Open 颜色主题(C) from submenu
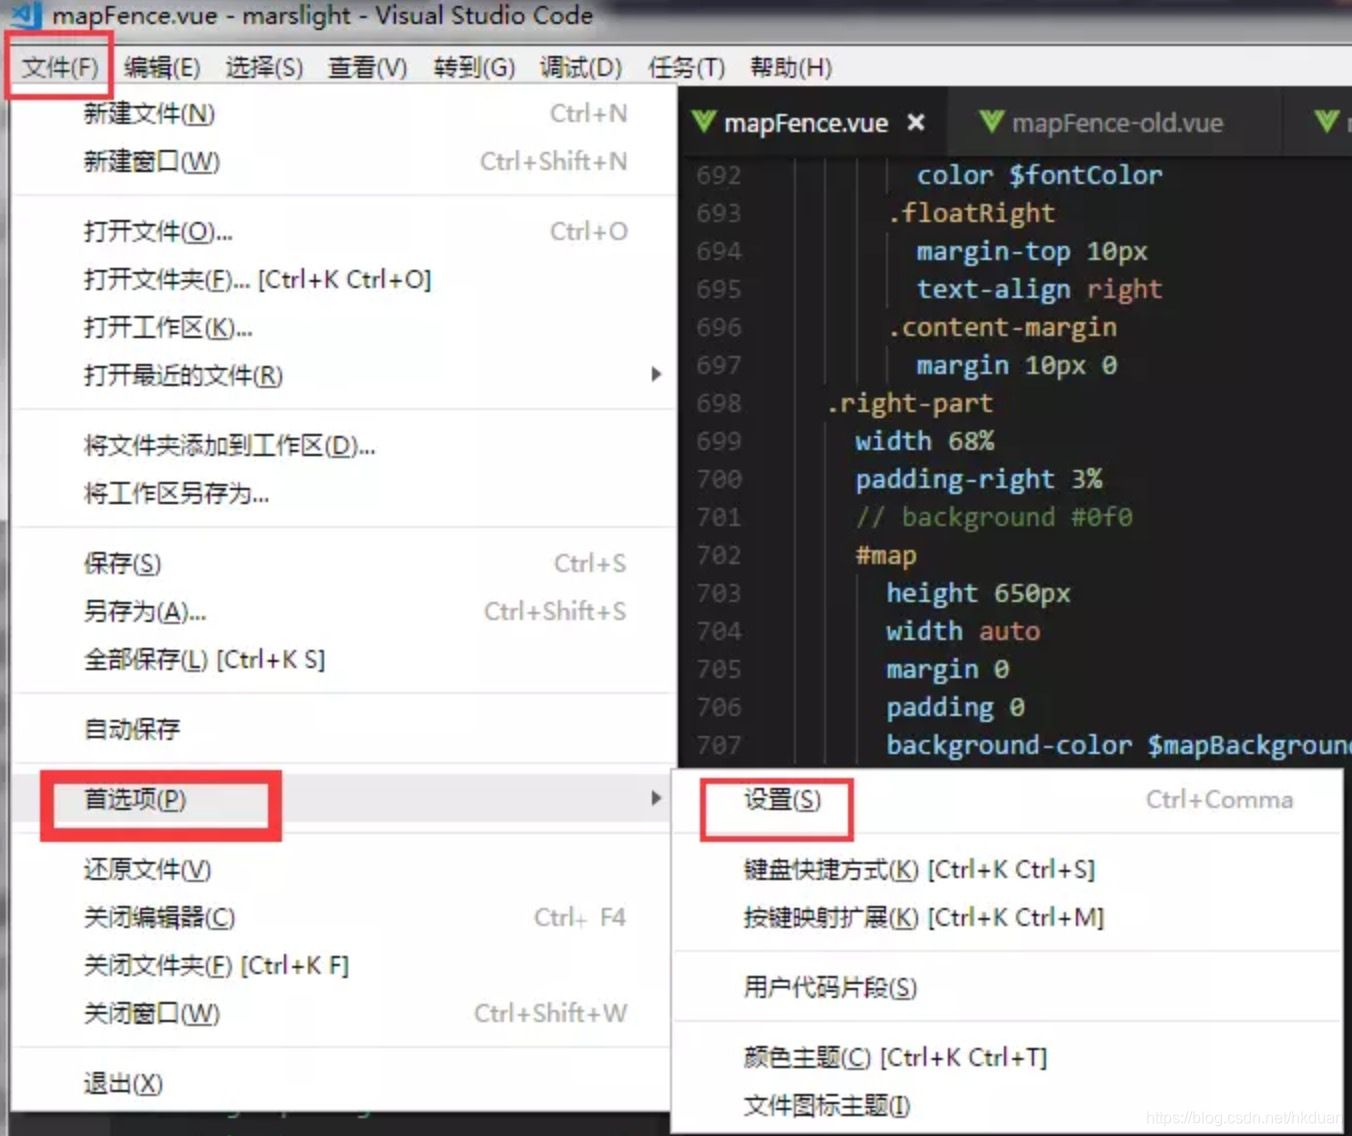Viewport: 1352px width, 1136px height. point(1007,1058)
